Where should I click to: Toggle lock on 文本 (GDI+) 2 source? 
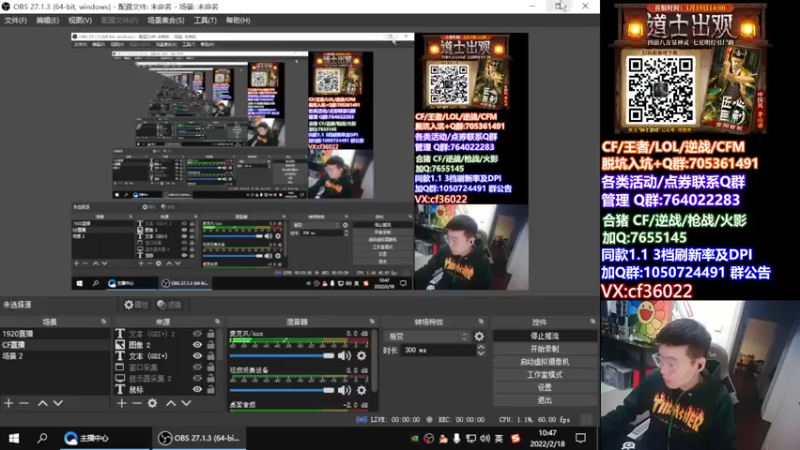coord(211,334)
